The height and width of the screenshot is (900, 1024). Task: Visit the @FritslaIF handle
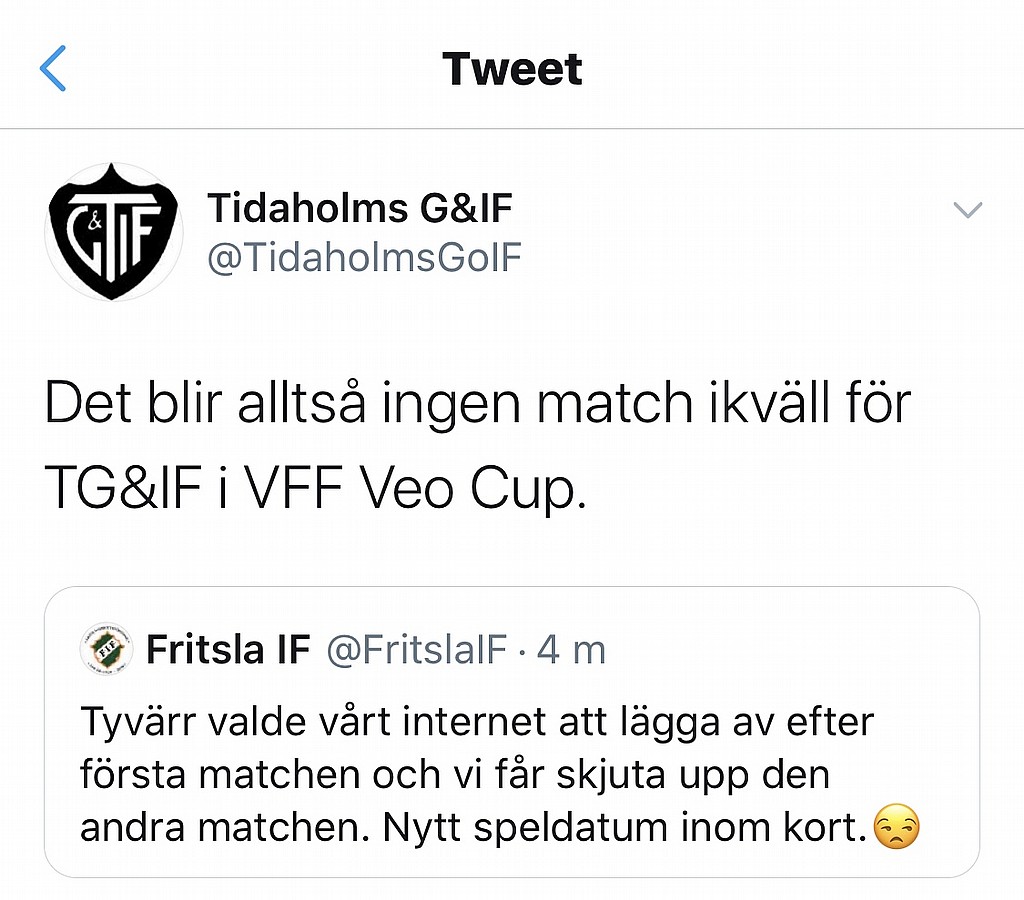pos(417,650)
